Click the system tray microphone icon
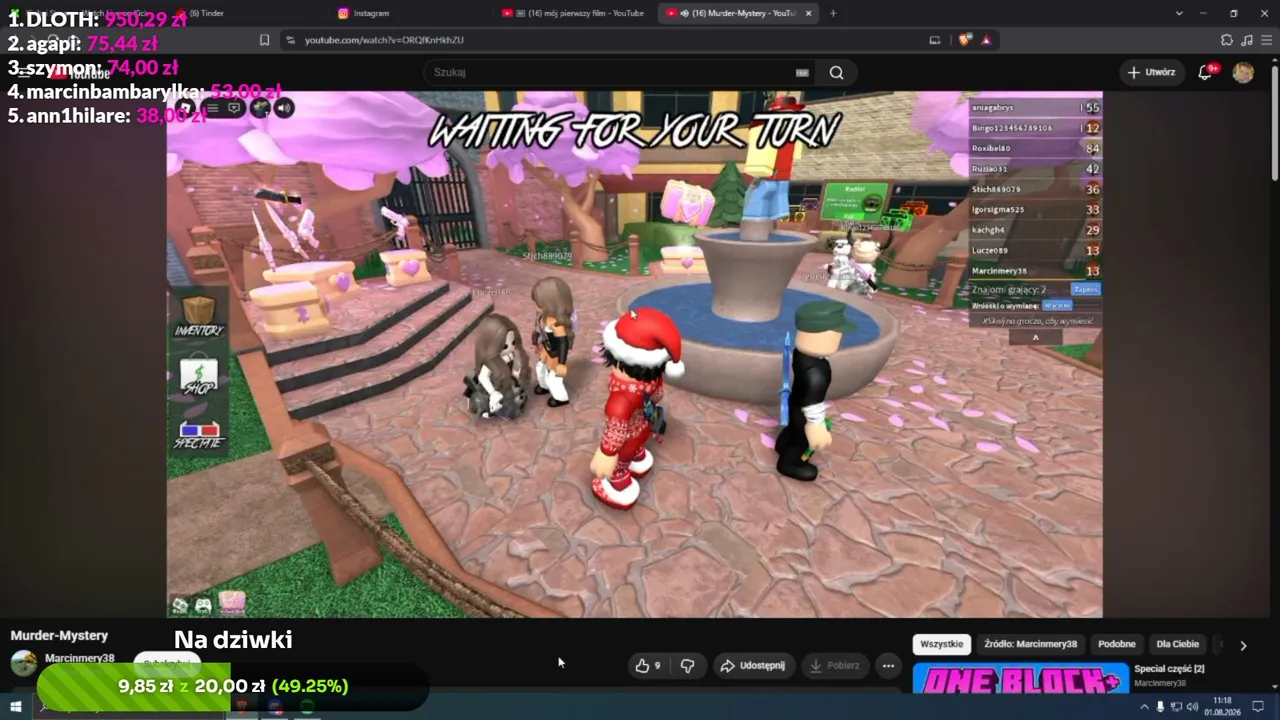Viewport: 1280px width, 720px height. pyautogui.click(x=1160, y=707)
